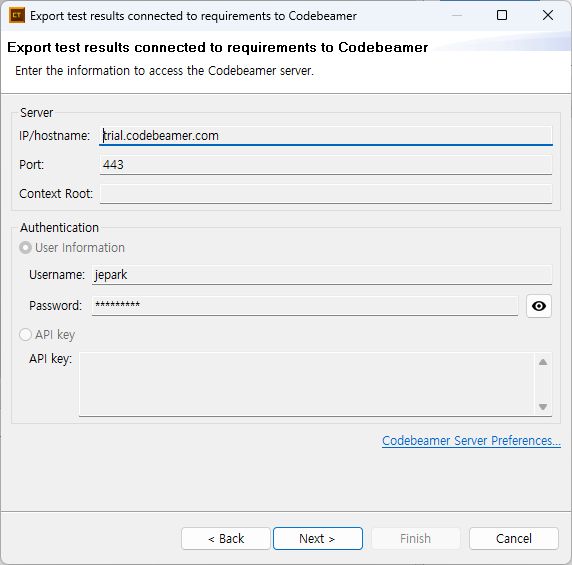
Task: Close the export dialog window
Action: click(548, 15)
